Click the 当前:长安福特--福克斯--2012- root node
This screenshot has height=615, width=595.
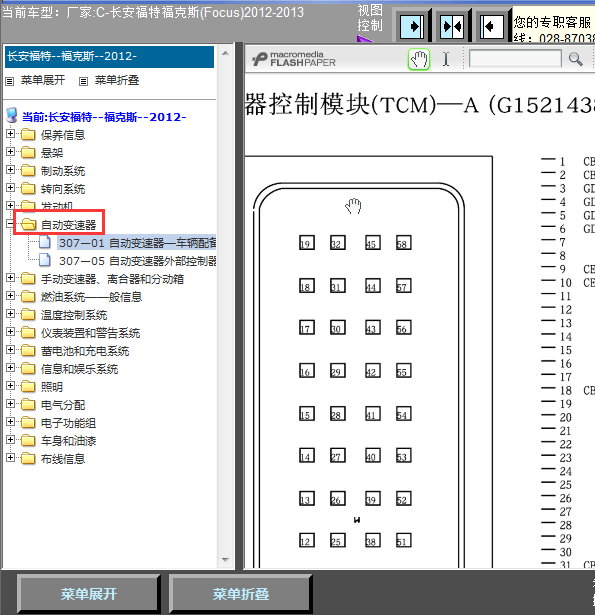click(x=104, y=117)
